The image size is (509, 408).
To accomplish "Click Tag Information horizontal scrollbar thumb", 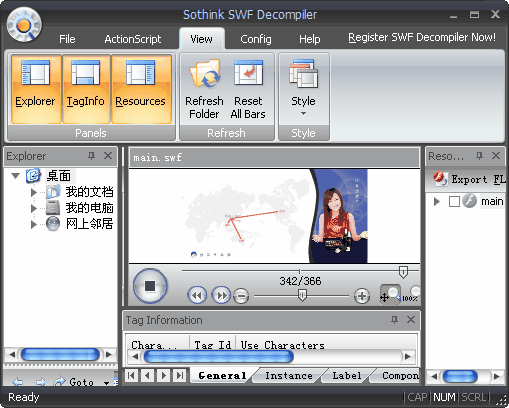I will click(x=219, y=357).
